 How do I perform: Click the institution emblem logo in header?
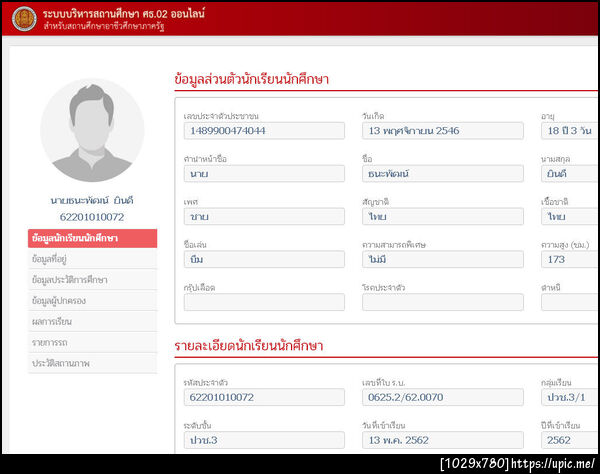tap(24, 19)
